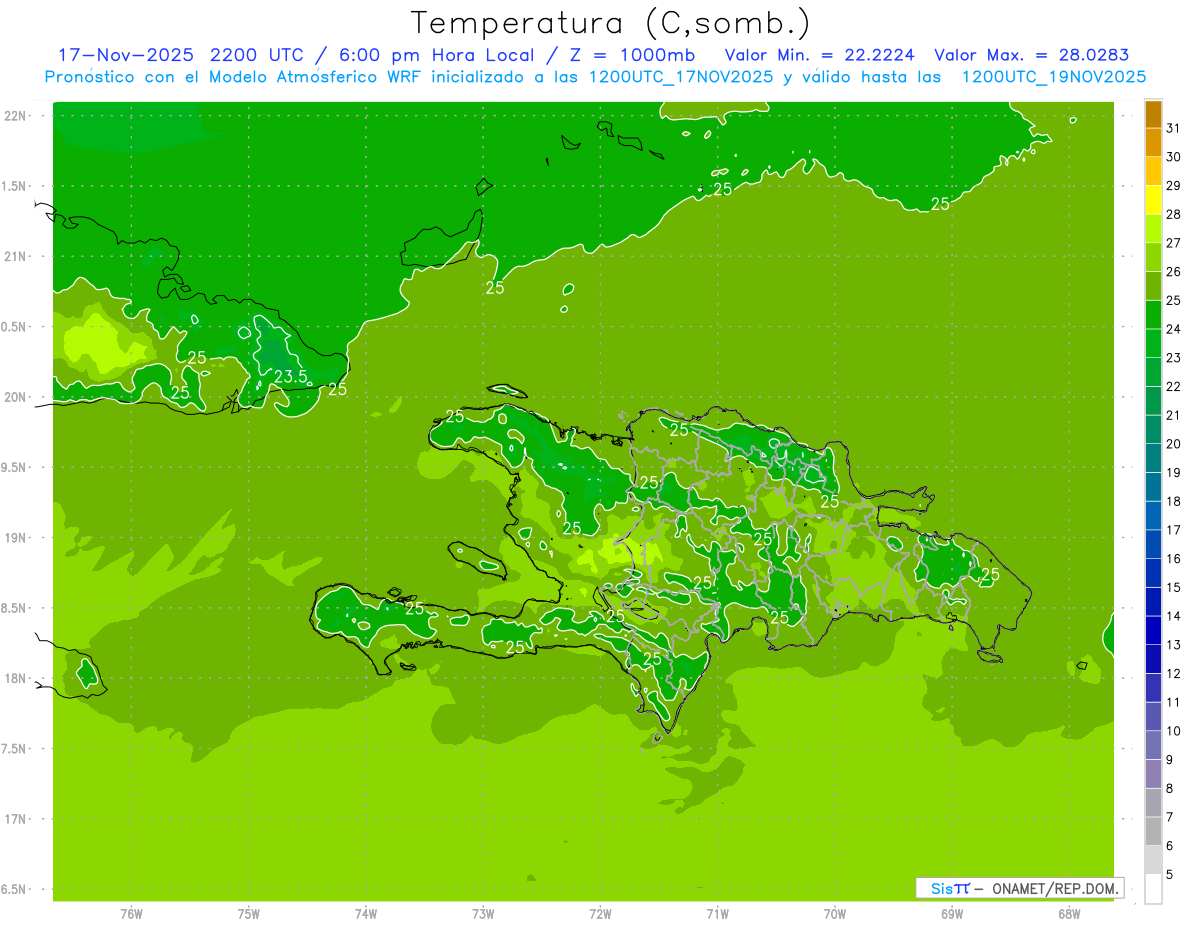Click the color scale value '5'
This screenshot has height=927, width=1200.
click(x=1170, y=875)
